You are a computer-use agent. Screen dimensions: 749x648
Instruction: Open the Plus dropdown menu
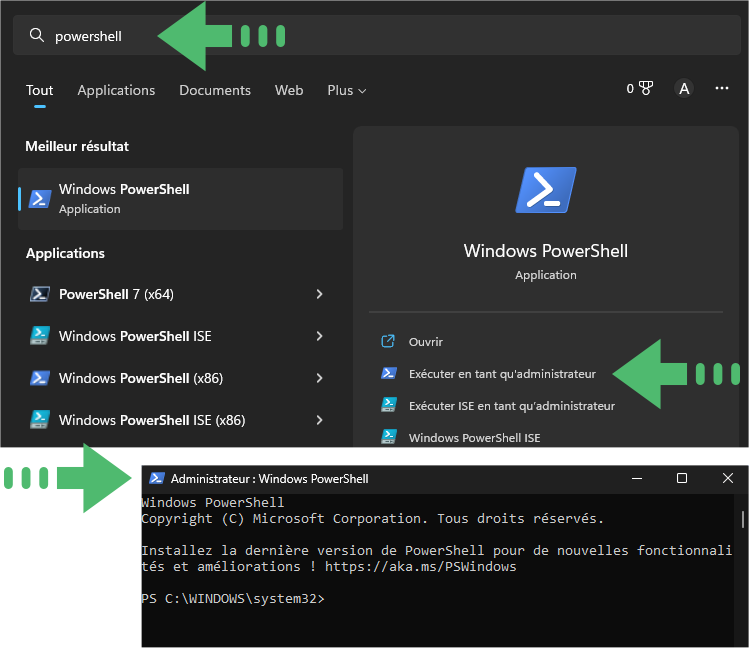347,90
